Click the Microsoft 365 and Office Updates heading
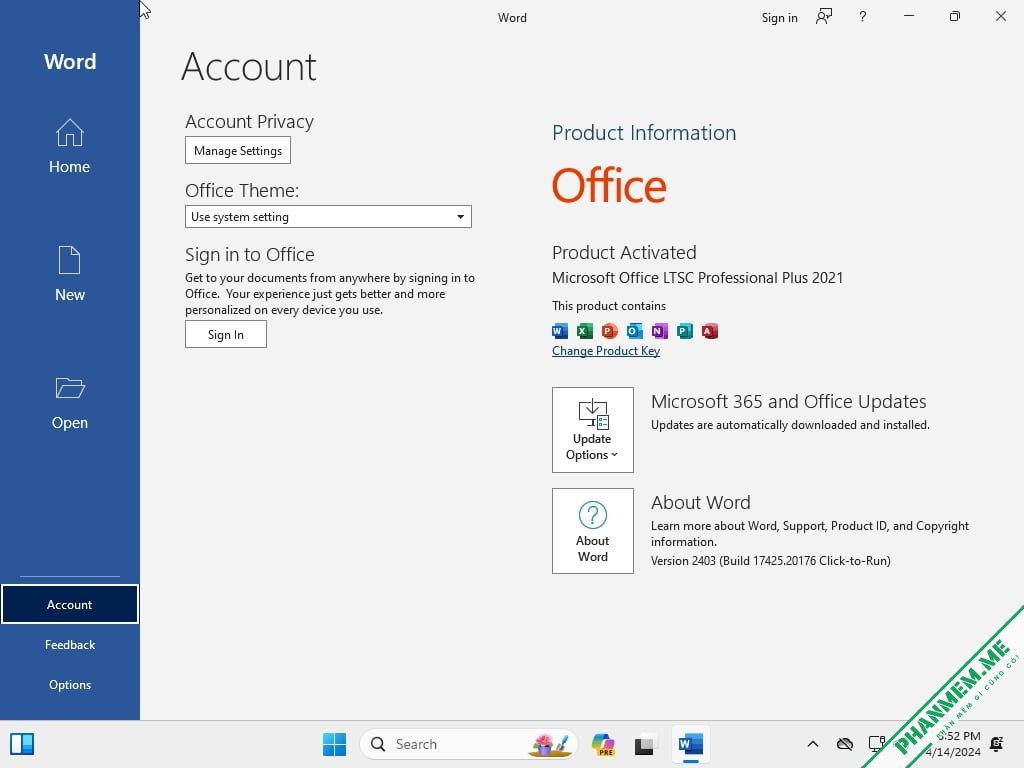Screen dimensions: 1024x768 pyautogui.click(x=788, y=401)
